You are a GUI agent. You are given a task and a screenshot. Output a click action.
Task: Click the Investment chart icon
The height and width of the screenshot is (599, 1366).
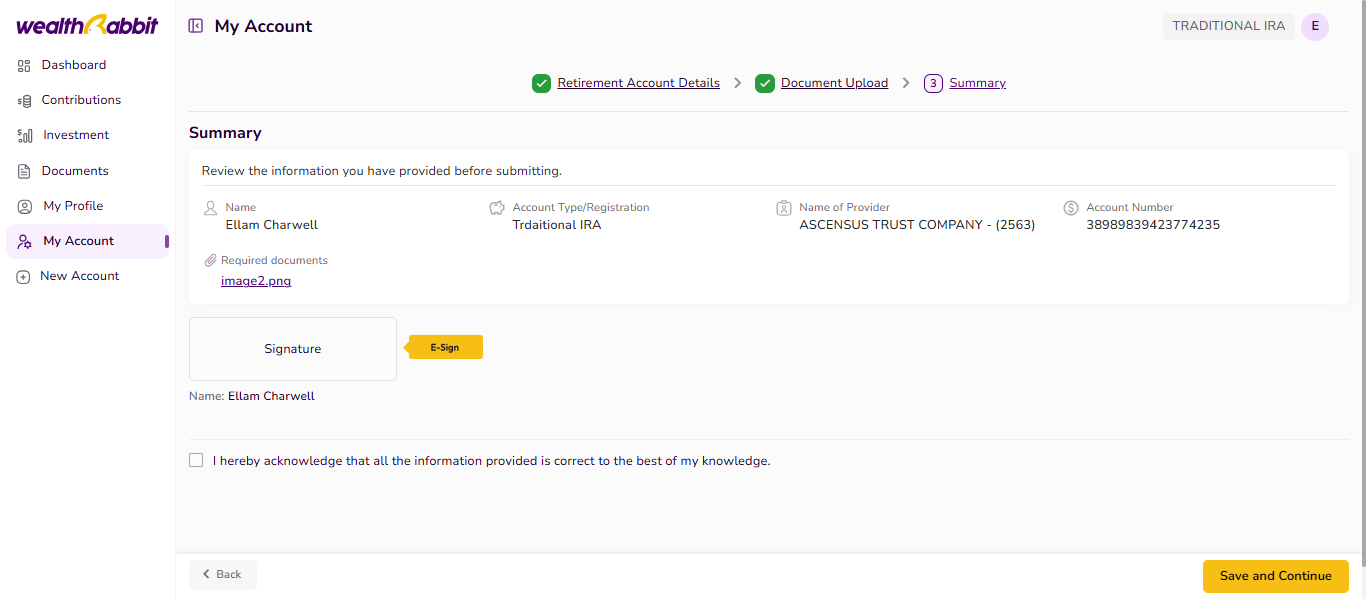25,135
